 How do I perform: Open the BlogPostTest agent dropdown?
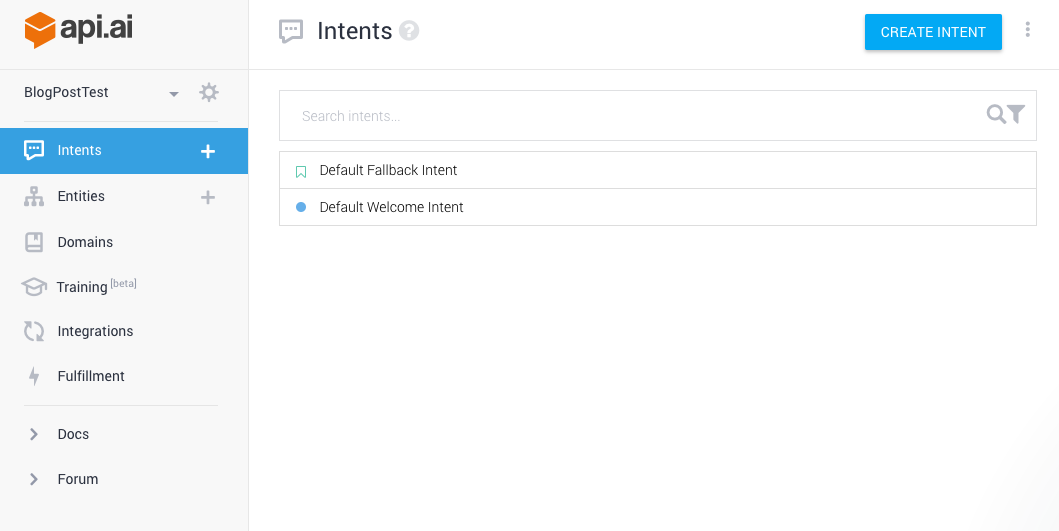point(174,94)
